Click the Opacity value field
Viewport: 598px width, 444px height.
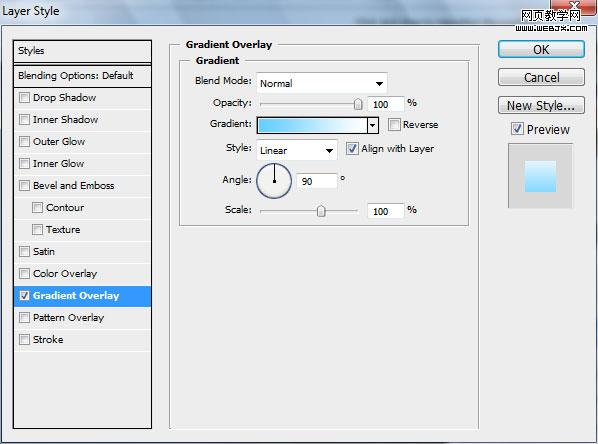click(385, 104)
